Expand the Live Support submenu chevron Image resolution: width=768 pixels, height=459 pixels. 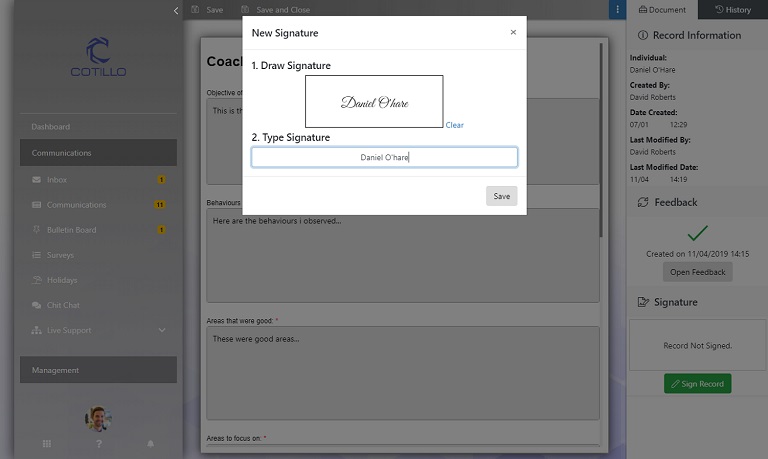(x=162, y=330)
